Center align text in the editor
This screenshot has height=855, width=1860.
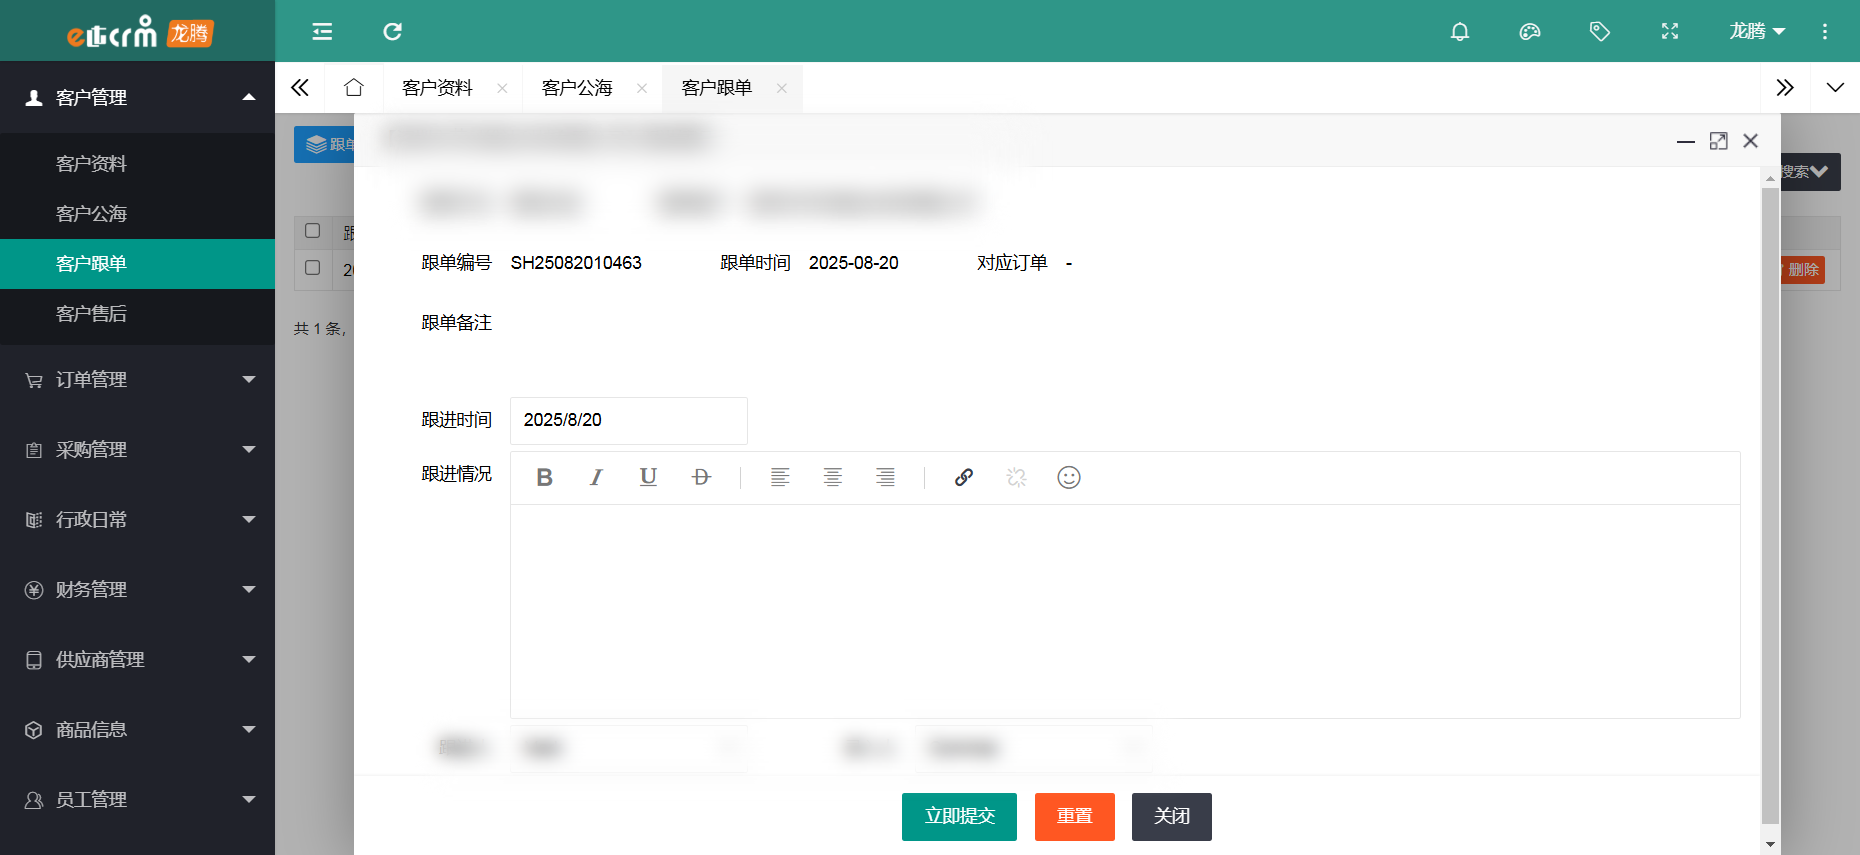pos(832,477)
